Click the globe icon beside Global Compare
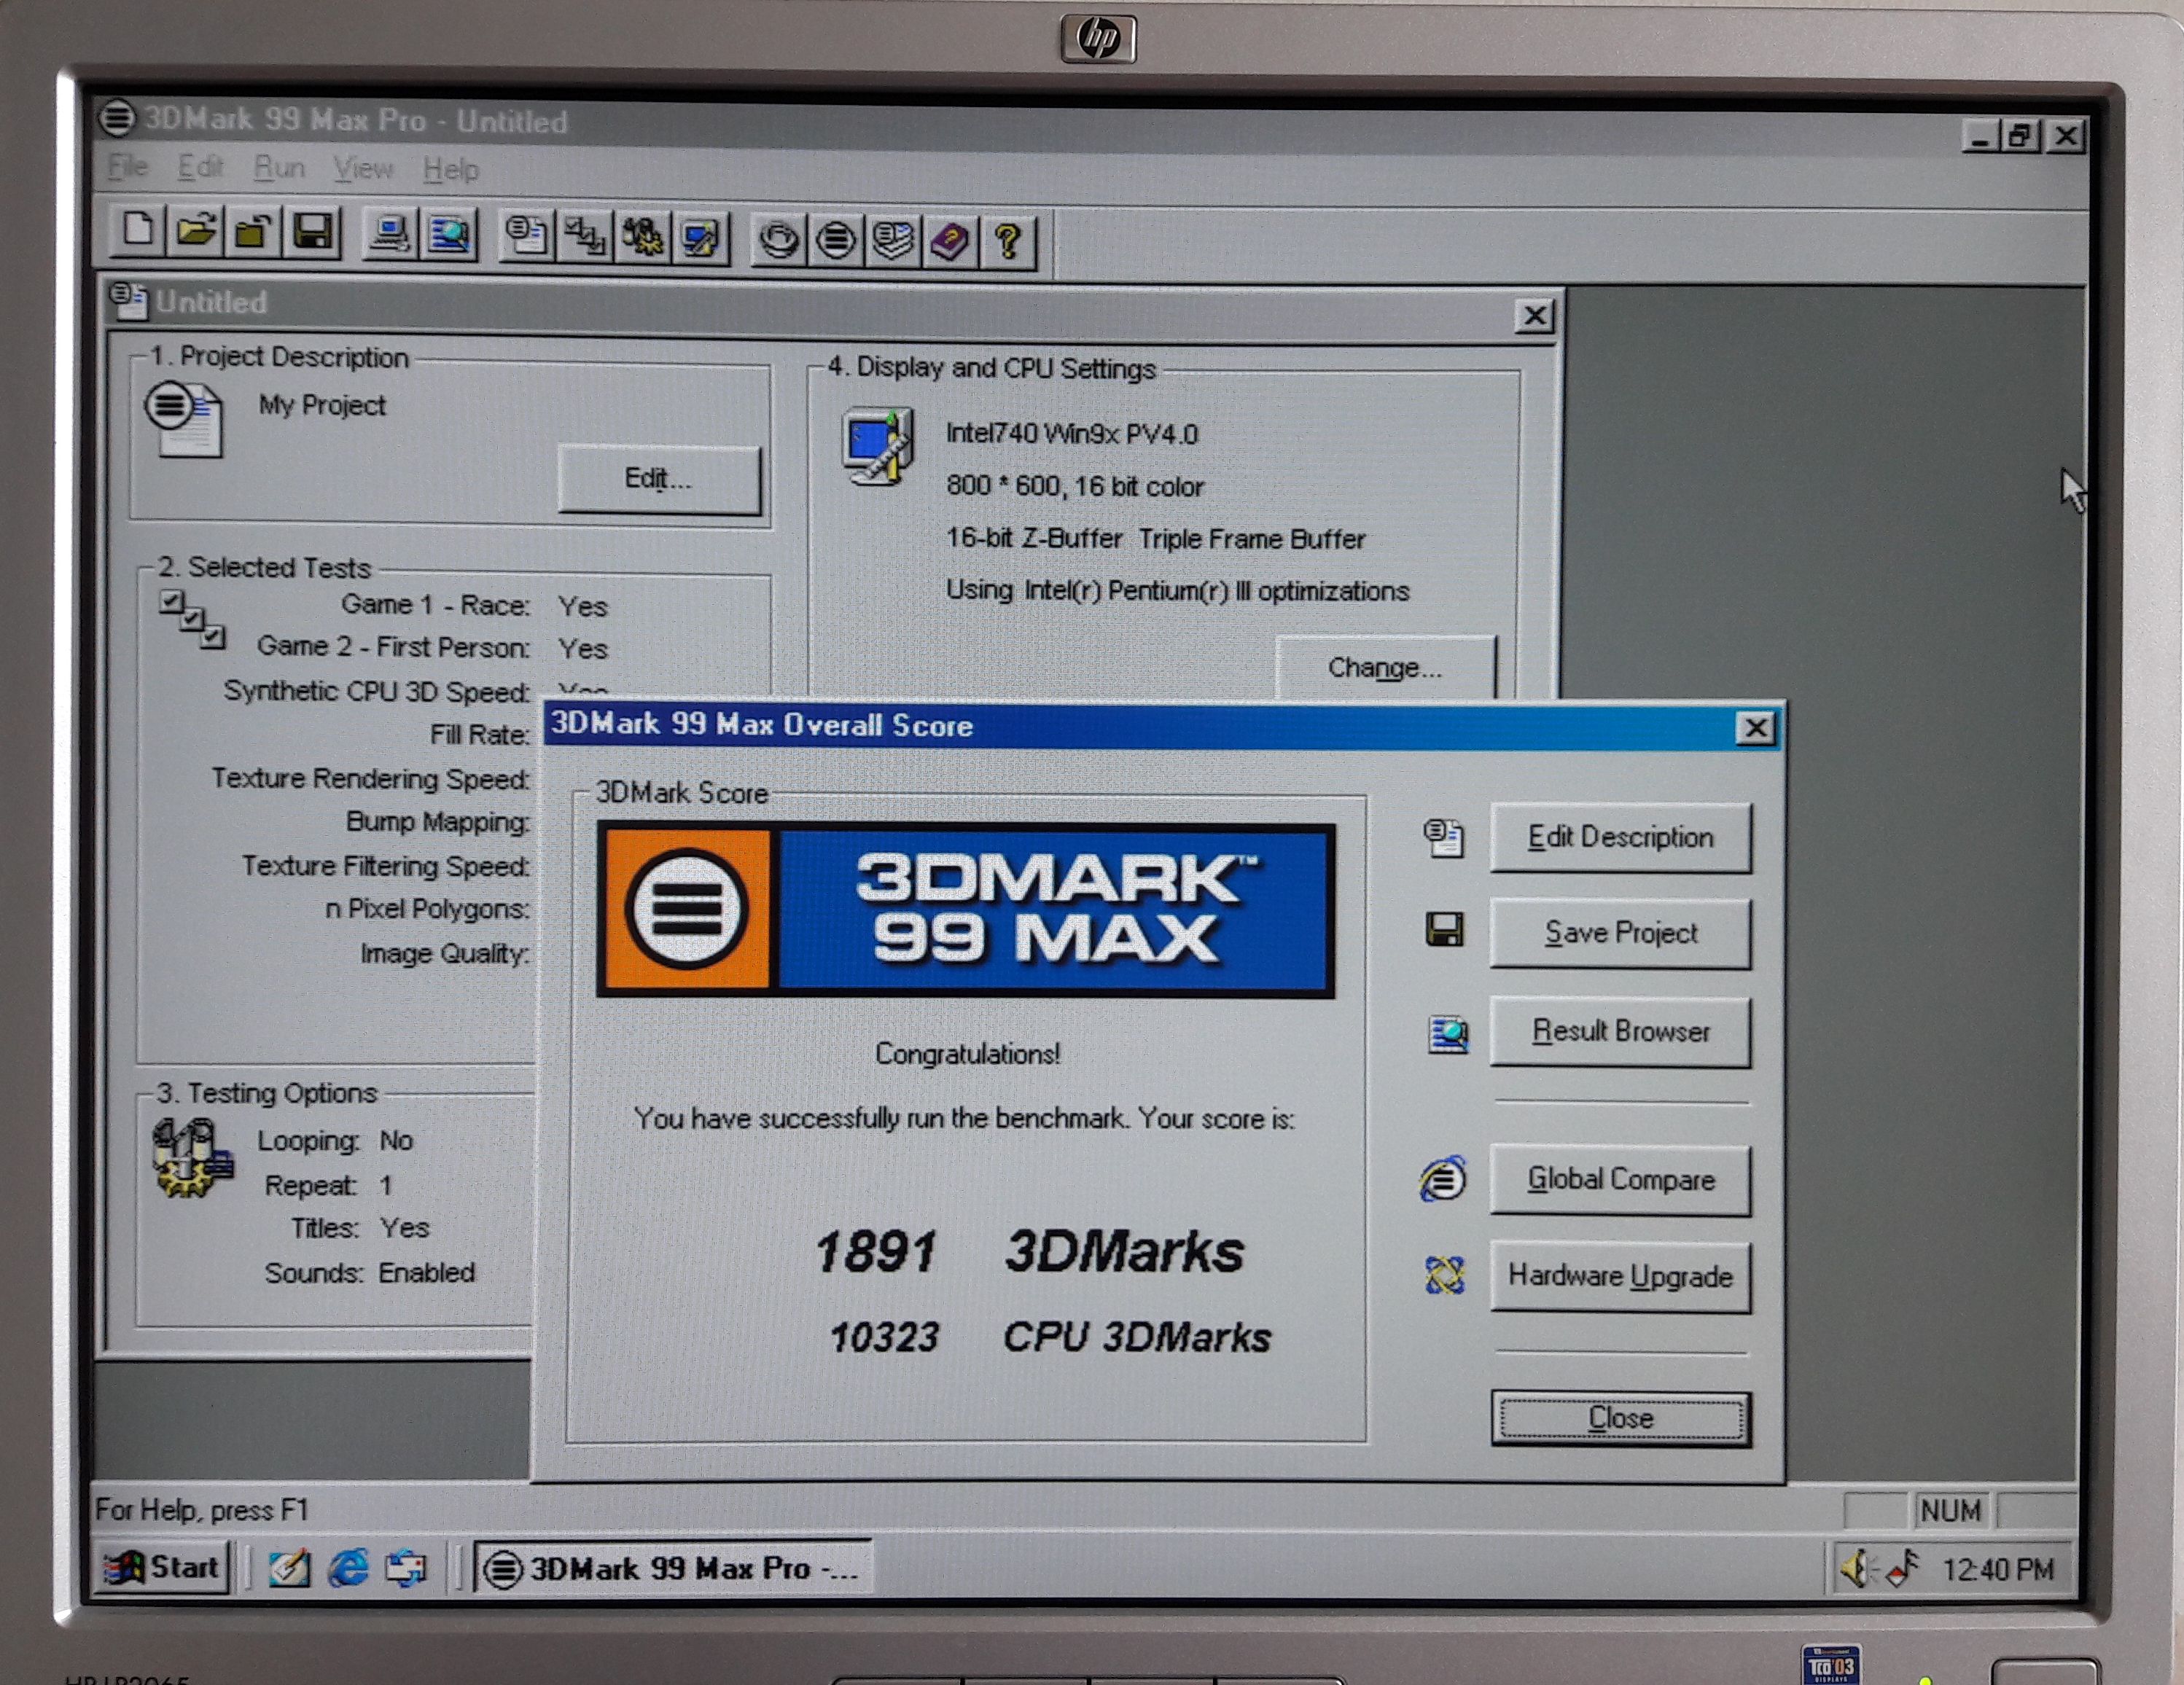The width and height of the screenshot is (2184, 1685). coord(1442,1179)
